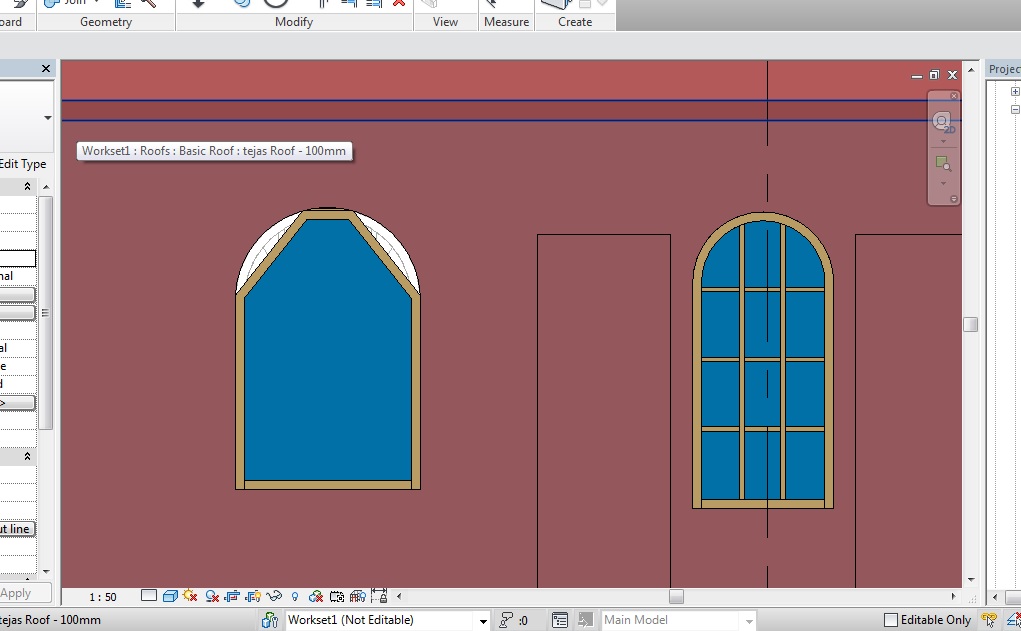Close the Properties palette

click(46, 69)
